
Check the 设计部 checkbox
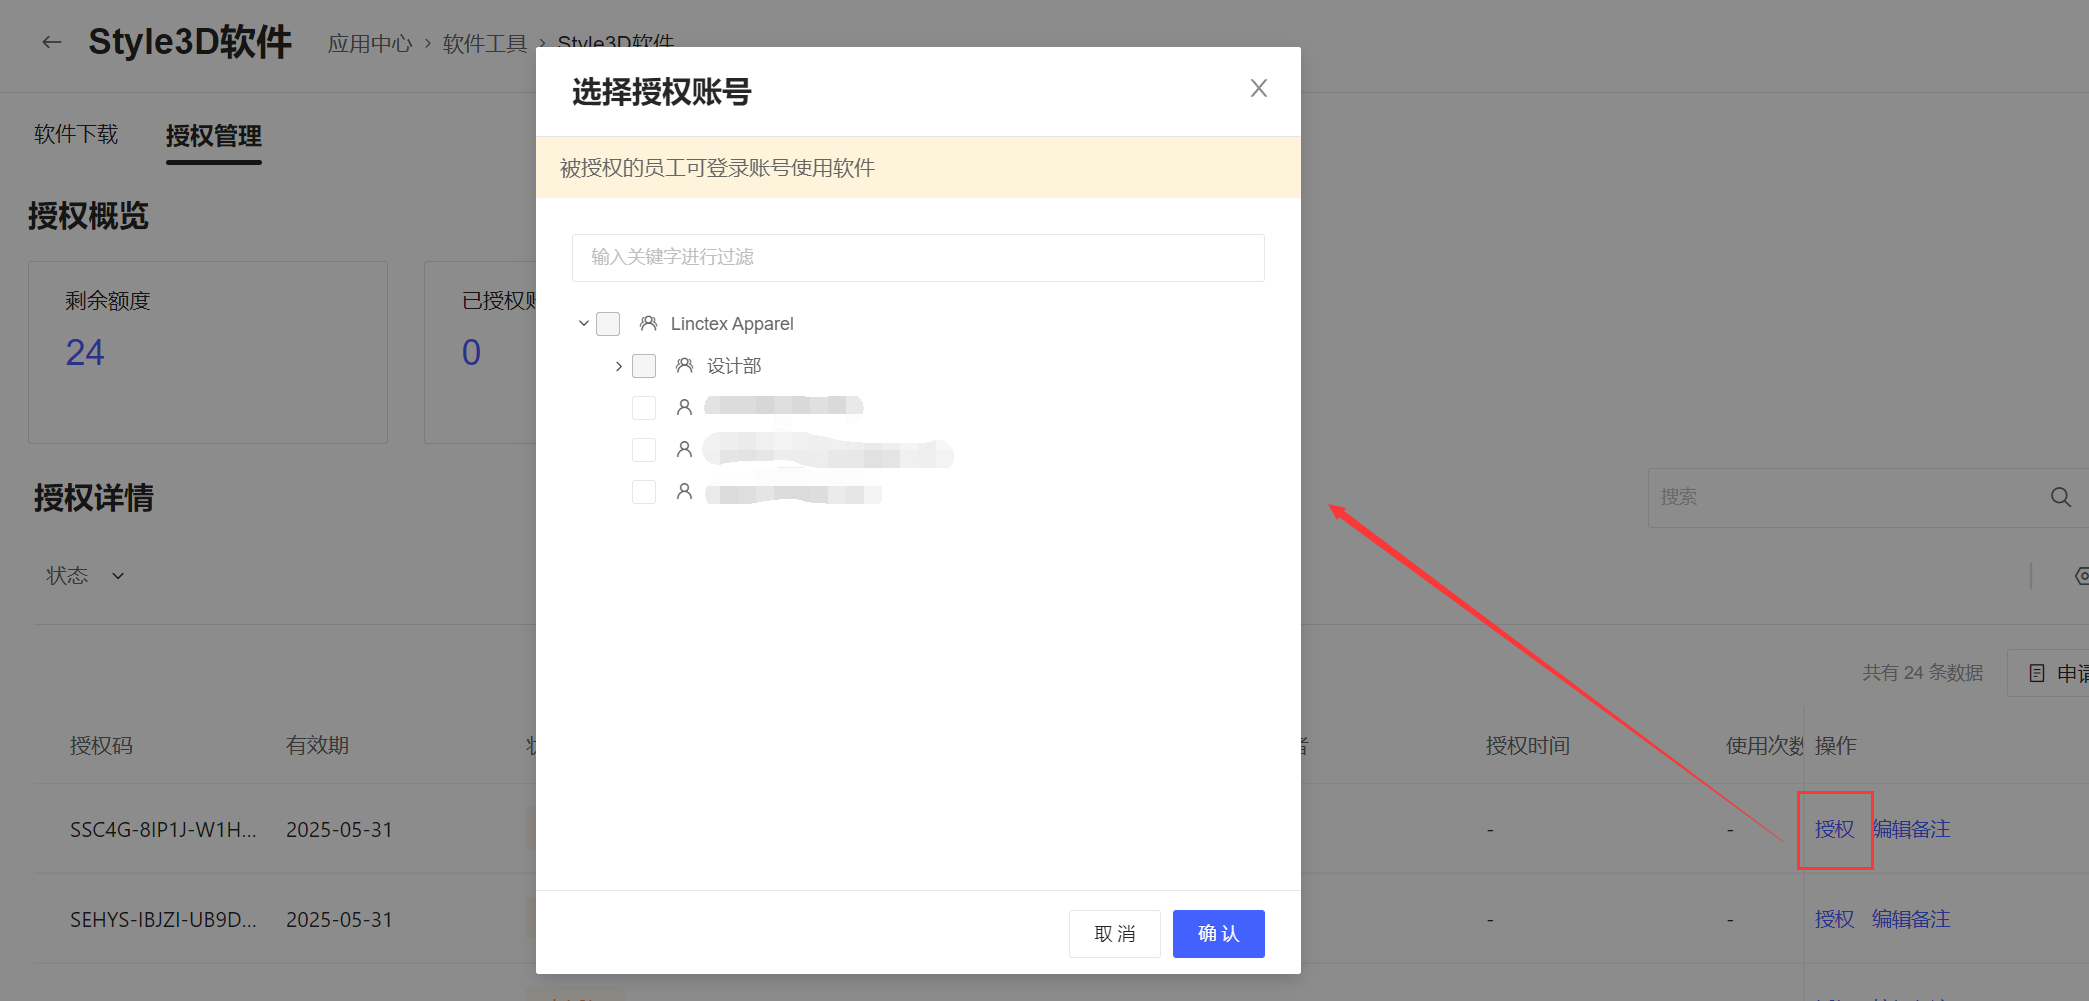pyautogui.click(x=644, y=366)
